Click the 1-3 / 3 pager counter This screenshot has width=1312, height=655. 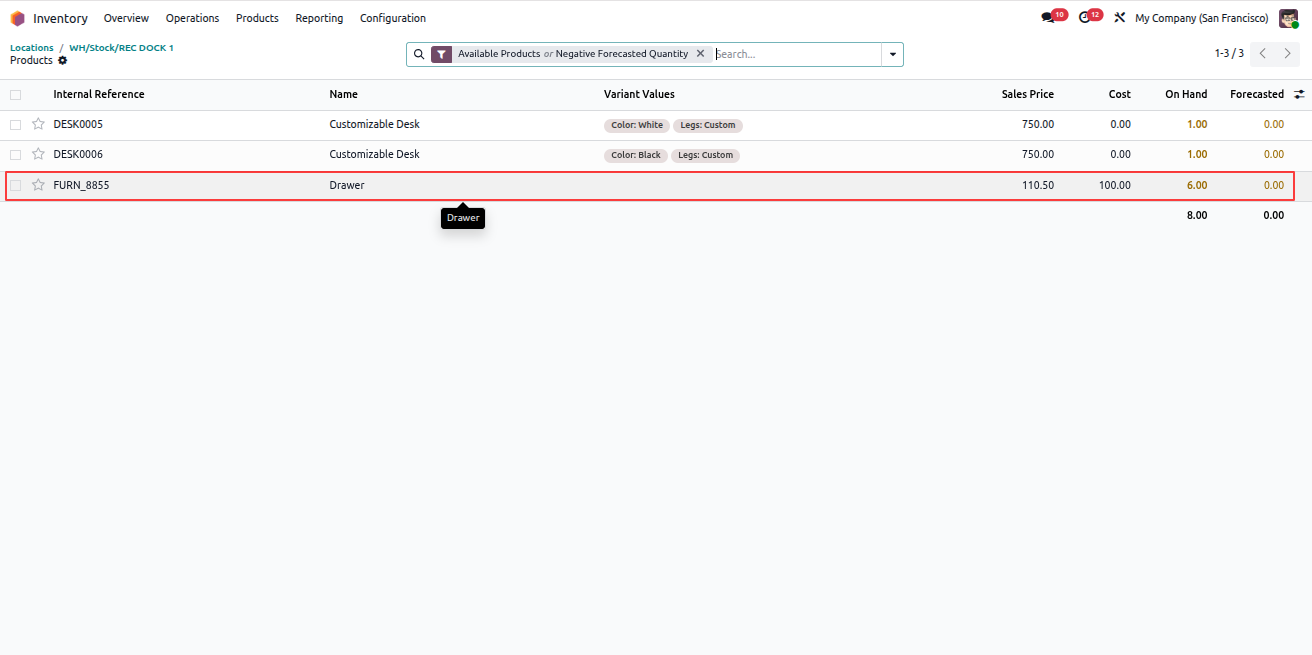click(x=1229, y=54)
